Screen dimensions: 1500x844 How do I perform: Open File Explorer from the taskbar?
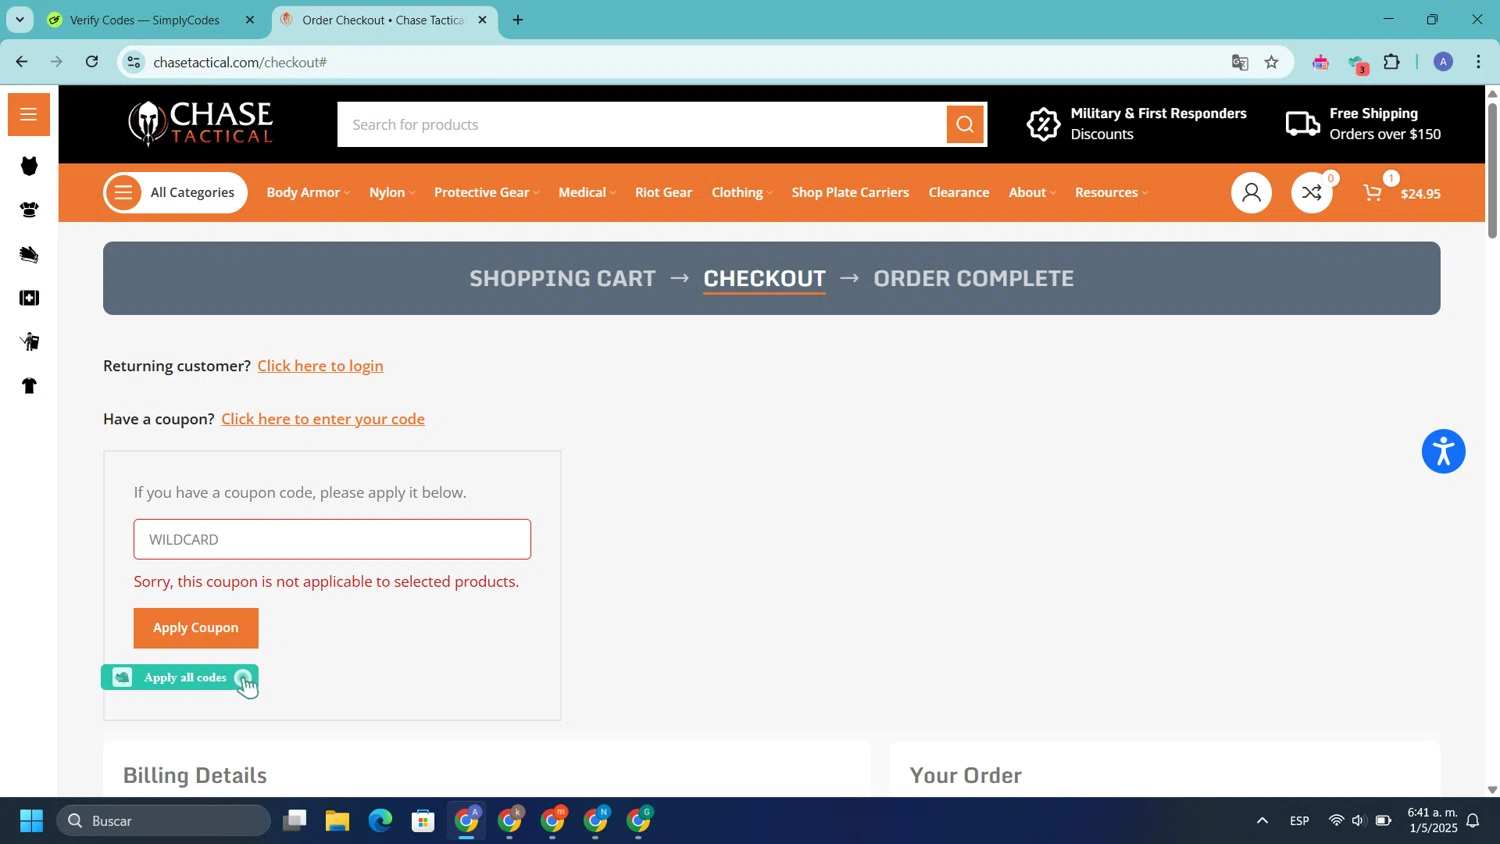337,822
